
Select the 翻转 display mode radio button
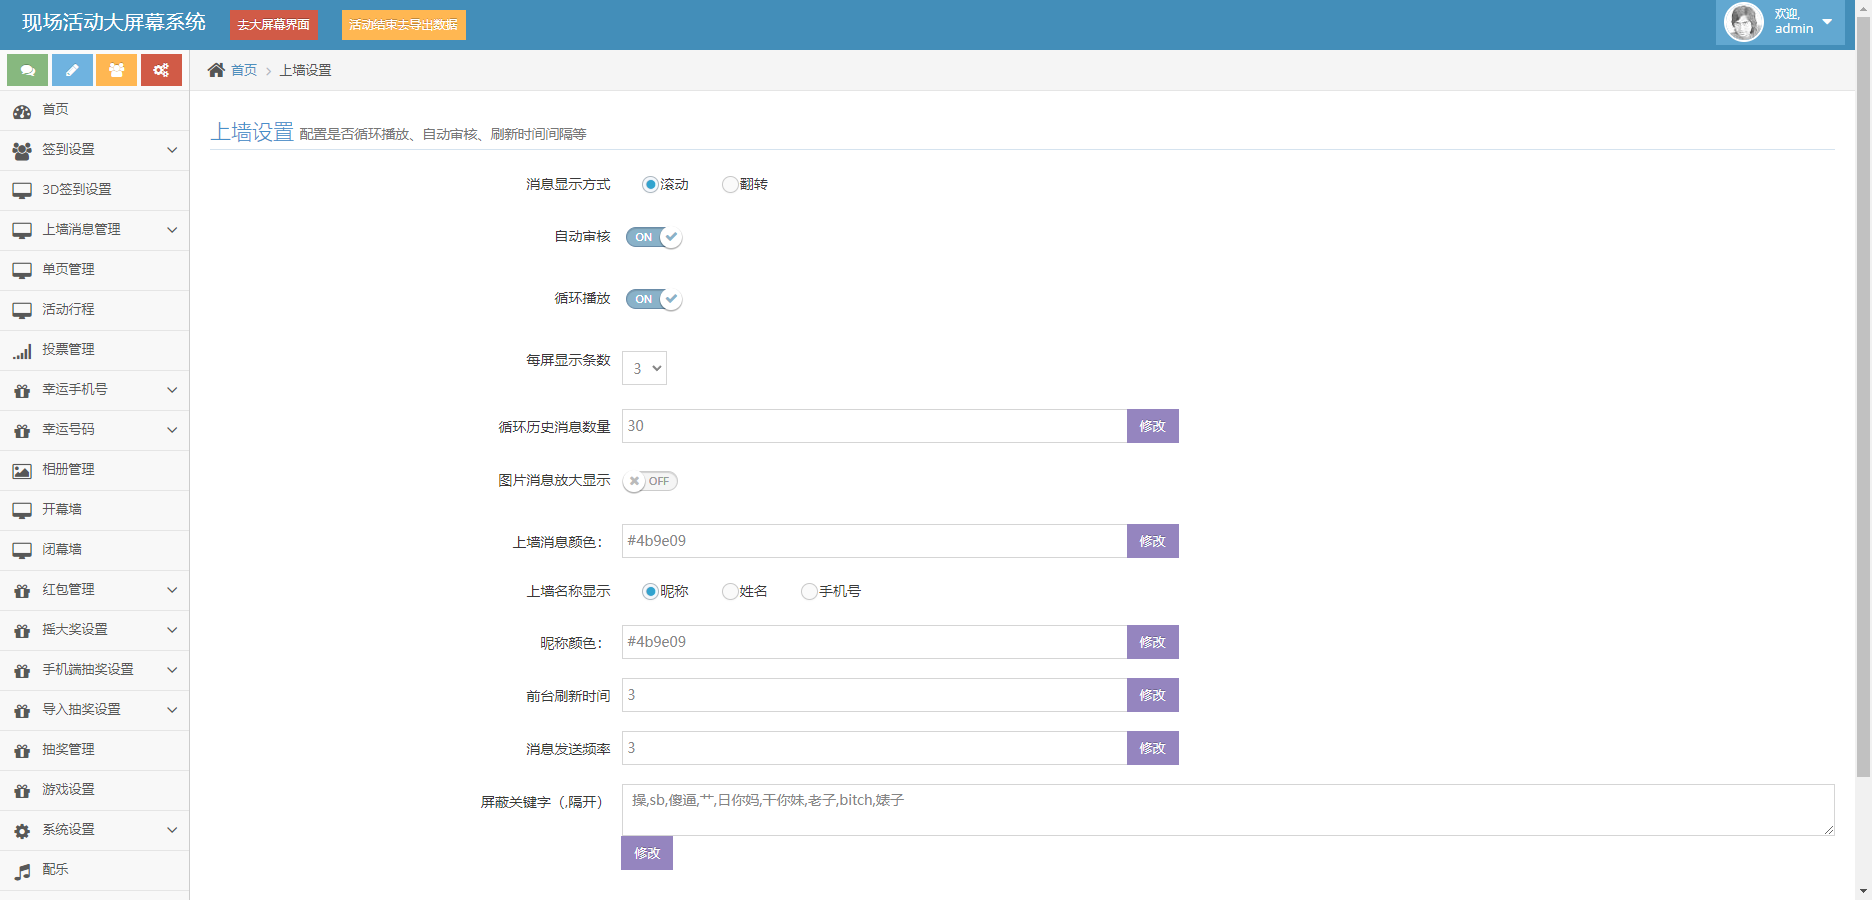(x=730, y=184)
